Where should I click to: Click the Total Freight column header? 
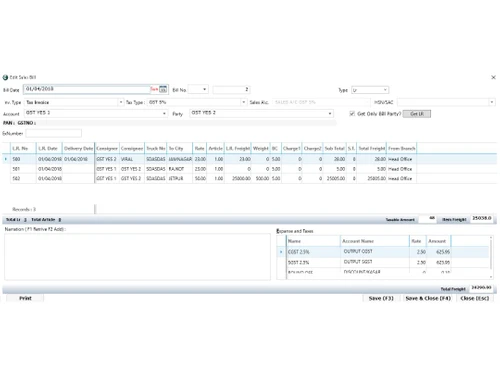click(x=372, y=148)
